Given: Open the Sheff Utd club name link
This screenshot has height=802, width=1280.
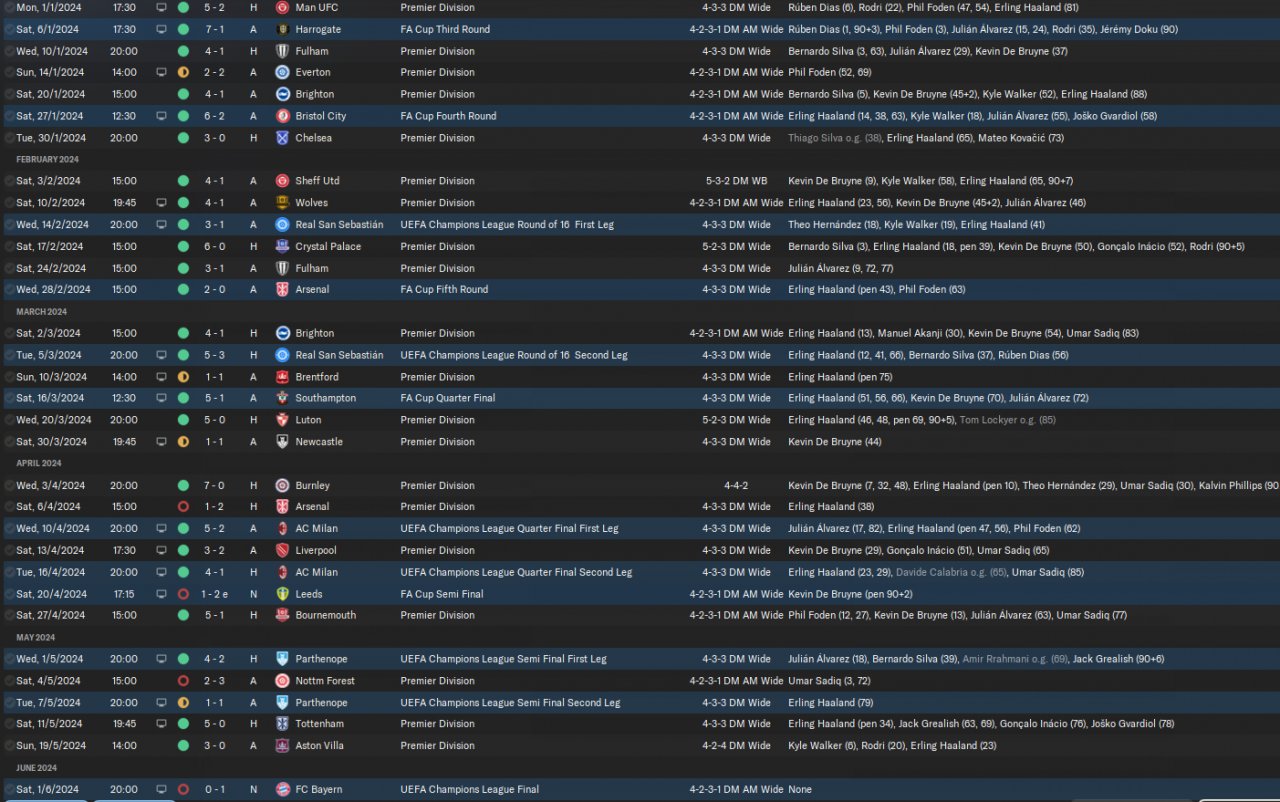Looking at the screenshot, I should pos(318,181).
